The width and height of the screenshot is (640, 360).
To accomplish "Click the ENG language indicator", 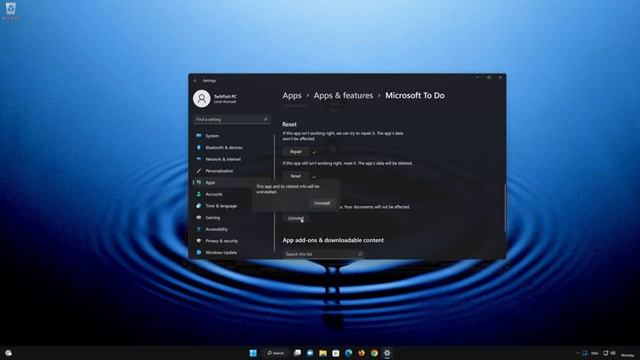I will tap(595, 353).
